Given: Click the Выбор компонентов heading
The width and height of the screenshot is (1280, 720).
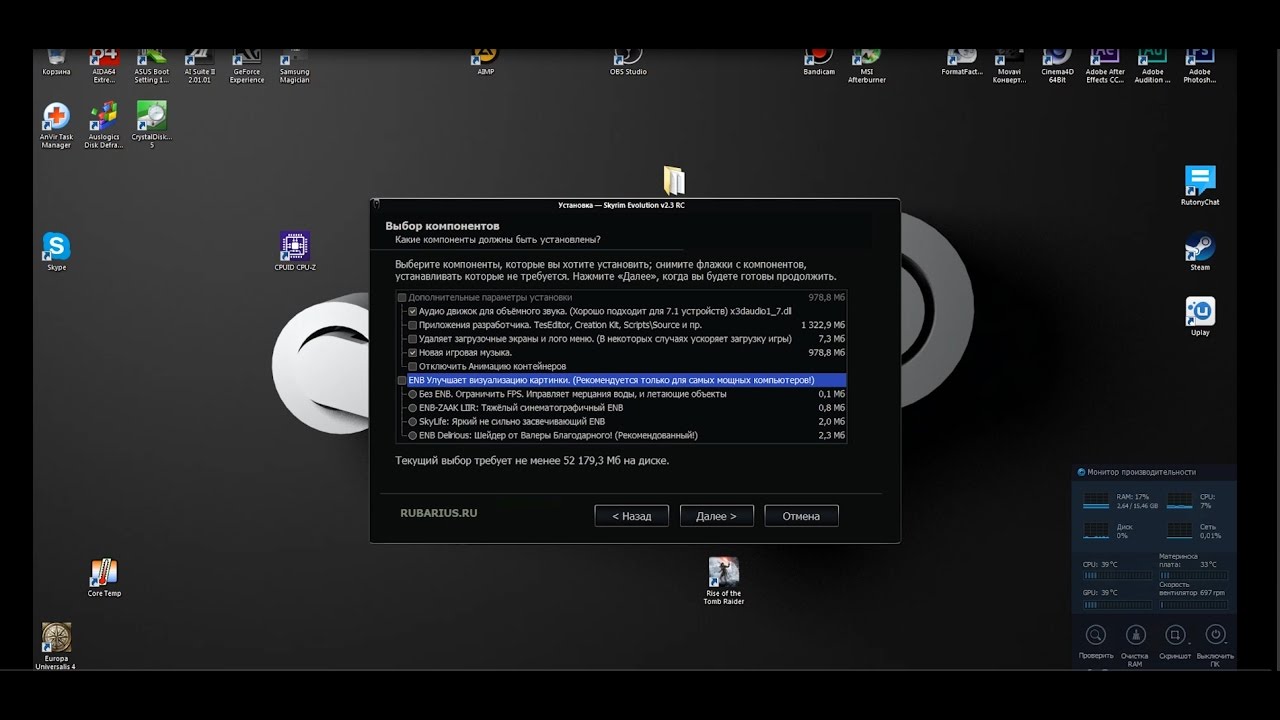Looking at the screenshot, I should pyautogui.click(x=442, y=226).
